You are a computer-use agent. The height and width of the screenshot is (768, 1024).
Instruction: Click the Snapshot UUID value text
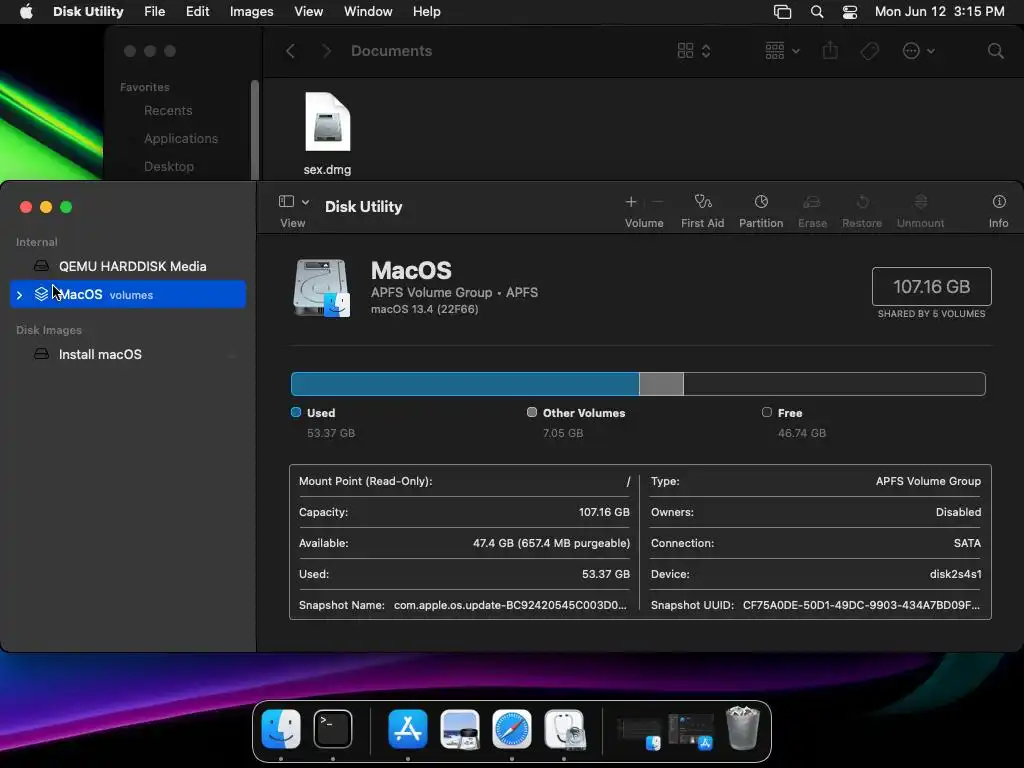tap(861, 605)
